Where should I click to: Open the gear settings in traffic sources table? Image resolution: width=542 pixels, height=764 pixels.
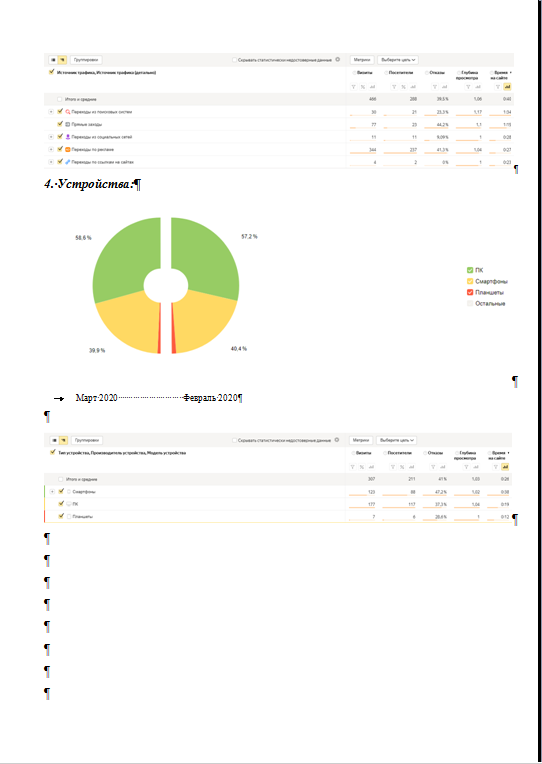click(337, 59)
